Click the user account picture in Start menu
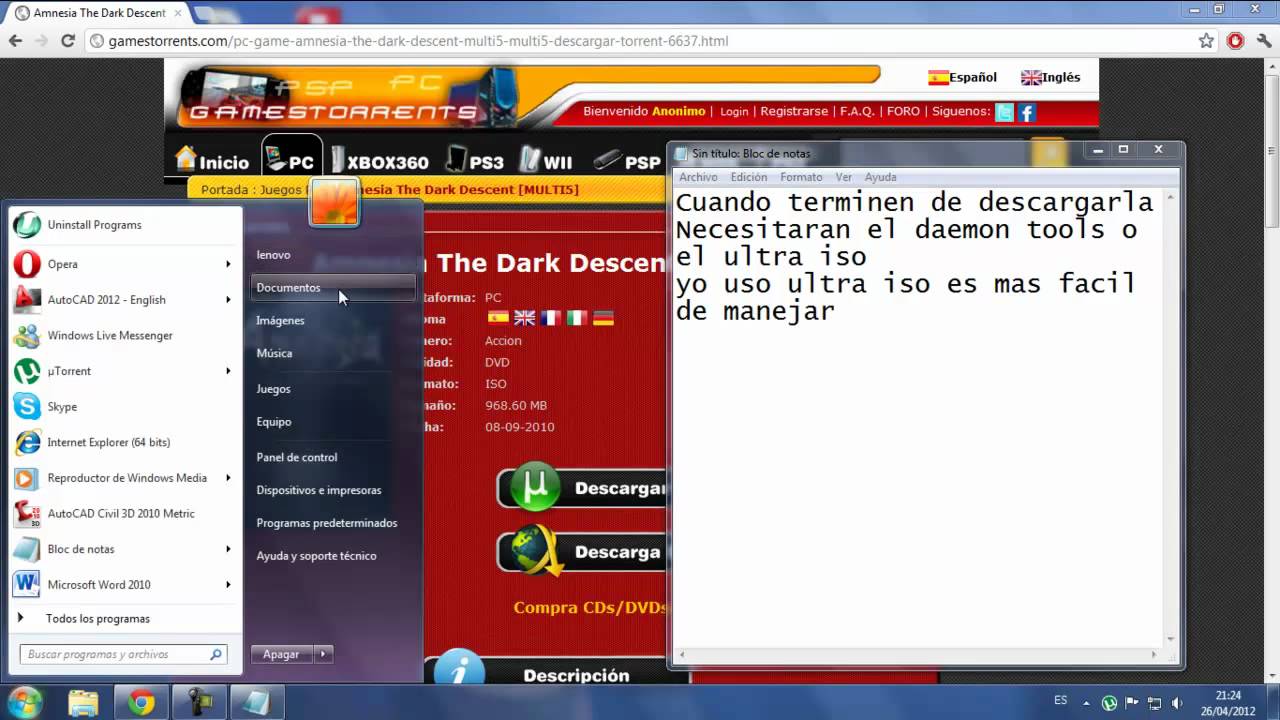Image resolution: width=1280 pixels, height=720 pixels. (334, 203)
